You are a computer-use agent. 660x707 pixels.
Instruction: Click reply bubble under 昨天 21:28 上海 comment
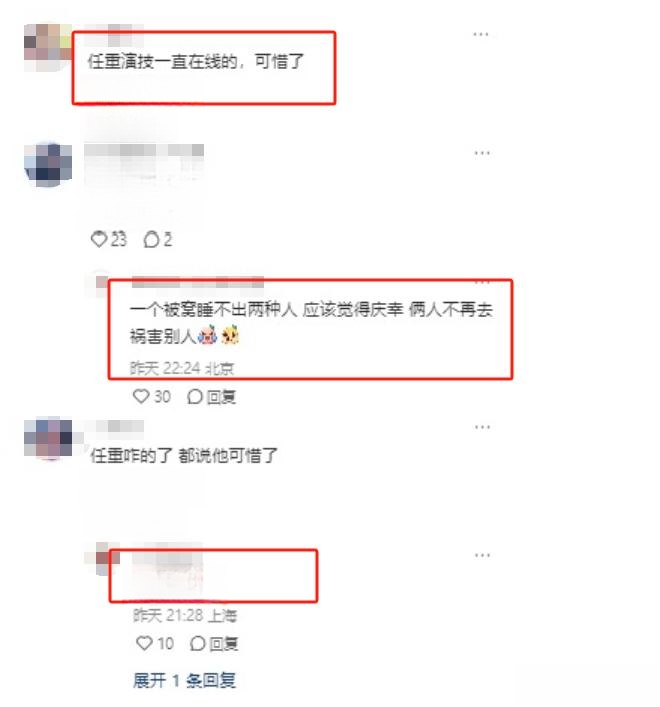pyautogui.click(x=197, y=643)
